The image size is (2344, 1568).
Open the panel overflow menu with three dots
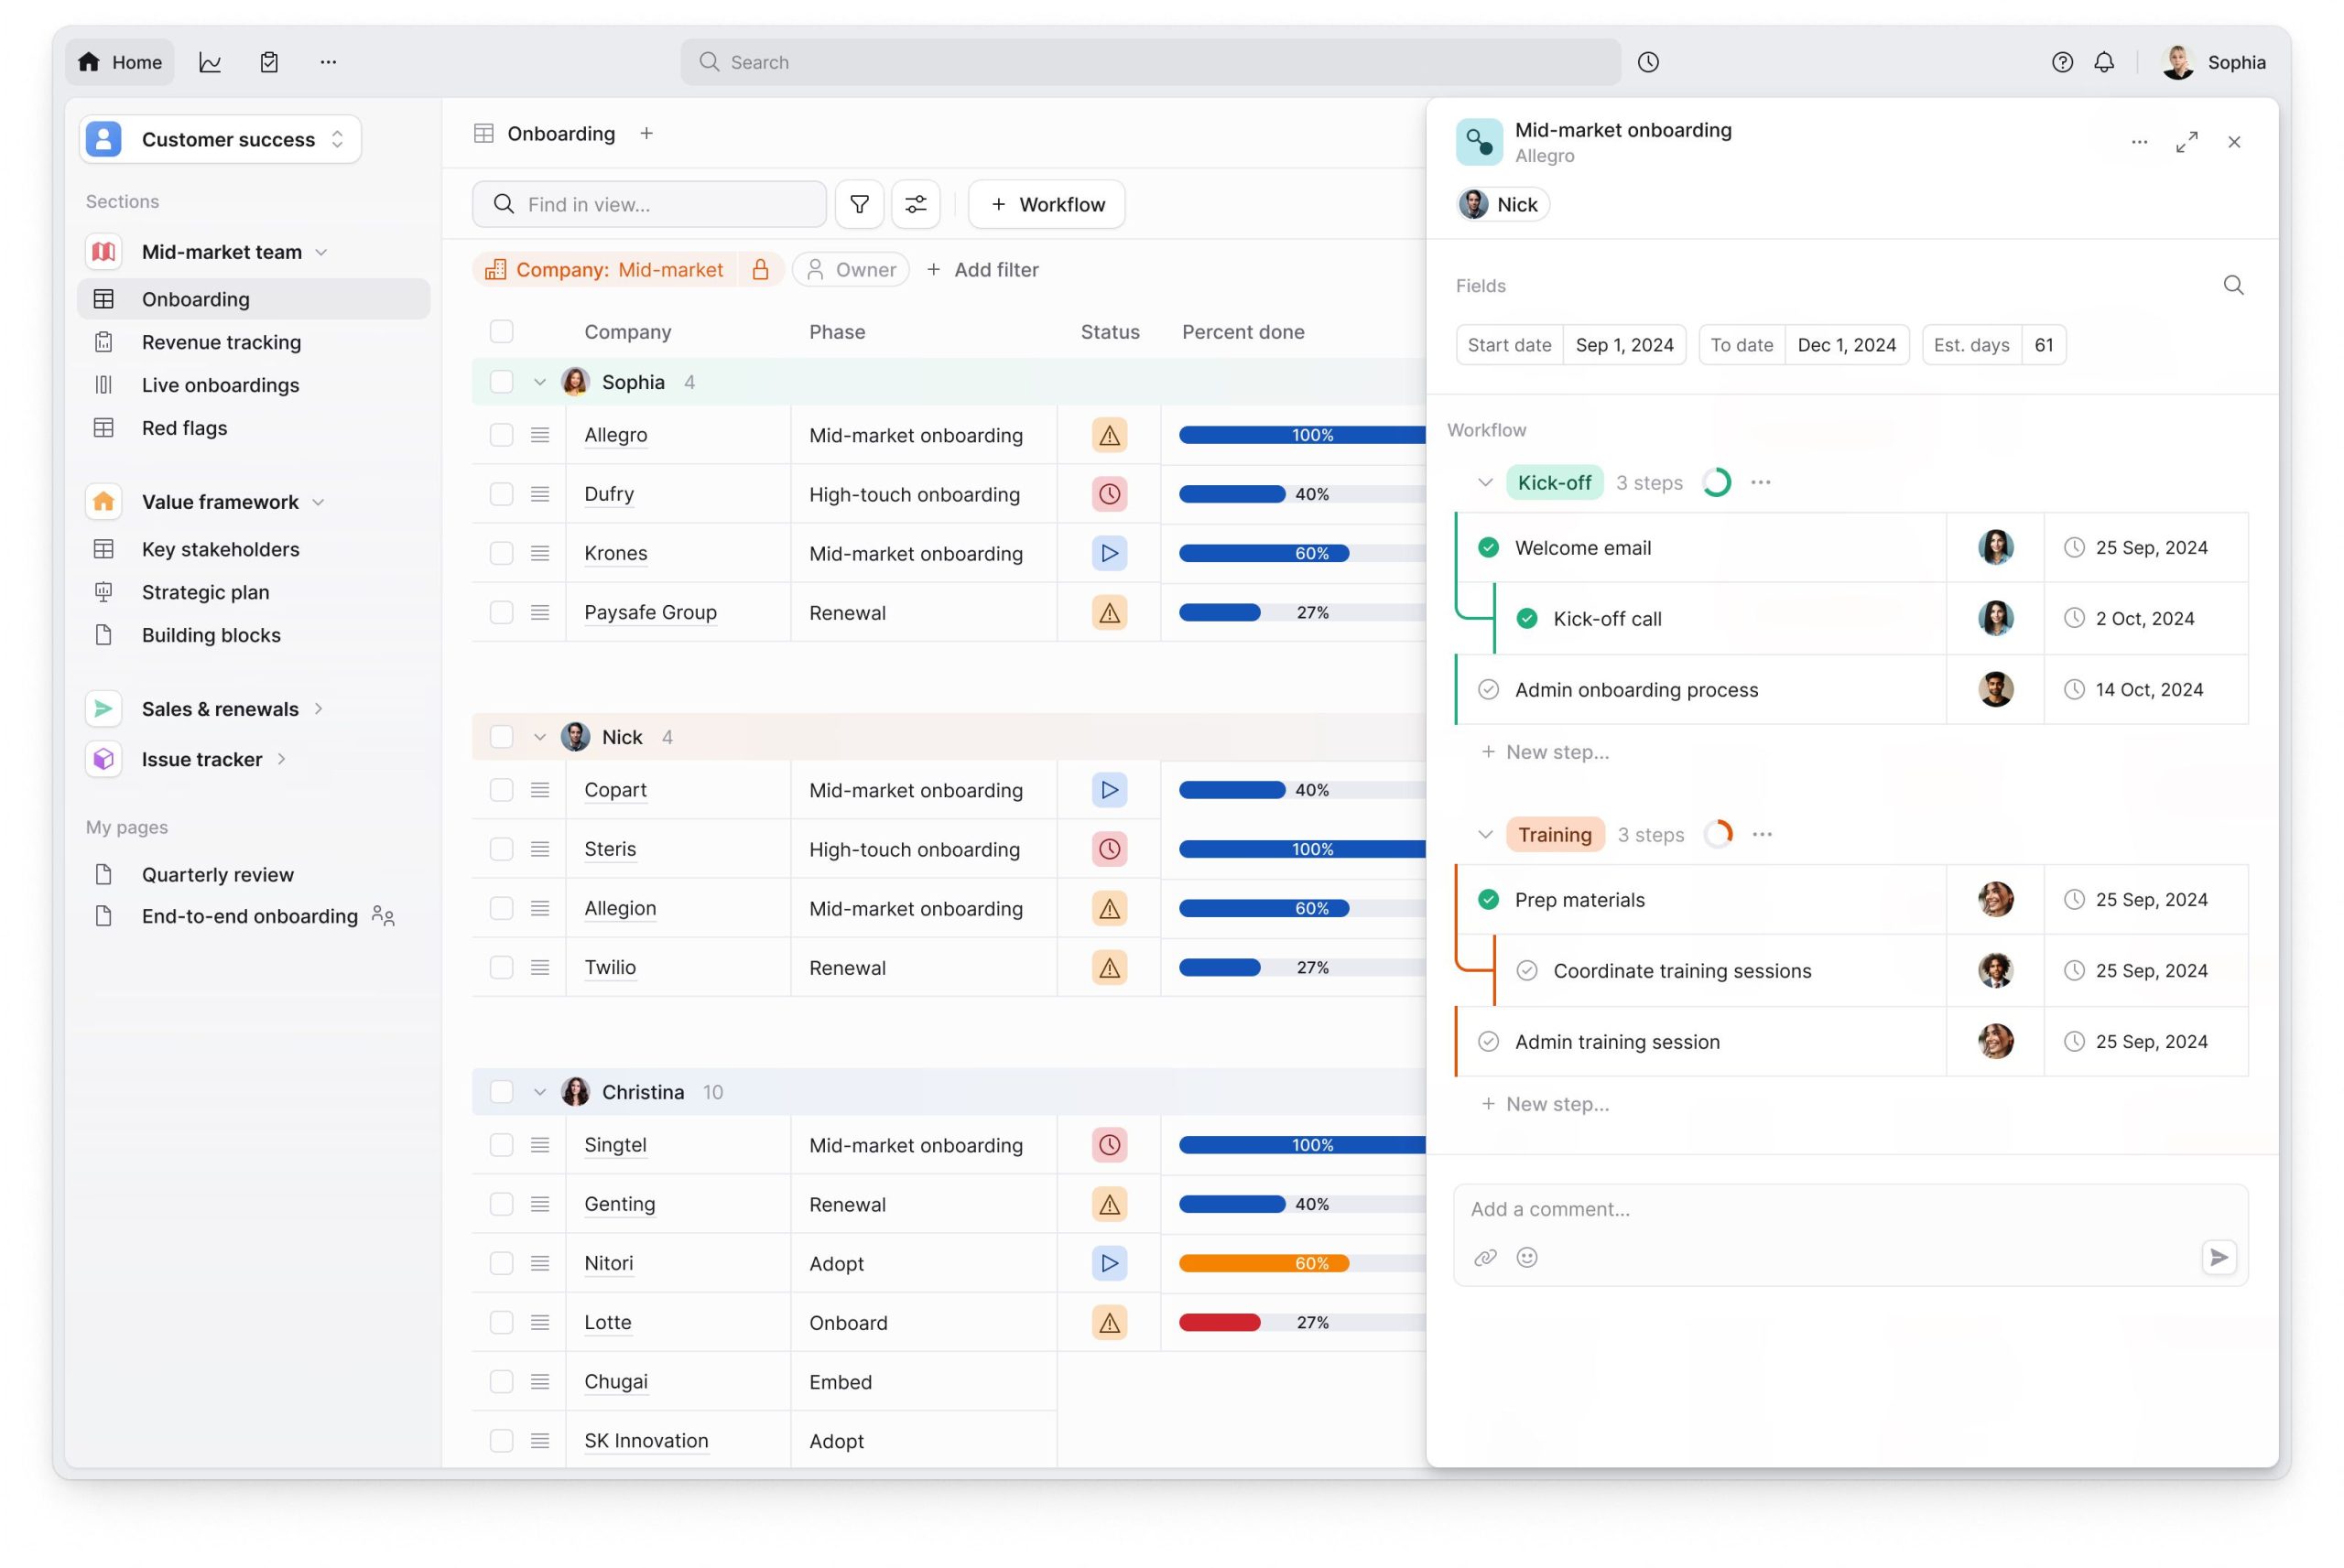click(x=2139, y=142)
